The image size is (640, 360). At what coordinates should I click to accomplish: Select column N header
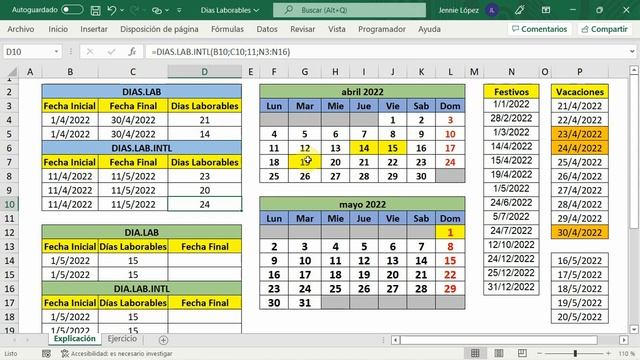pos(511,72)
